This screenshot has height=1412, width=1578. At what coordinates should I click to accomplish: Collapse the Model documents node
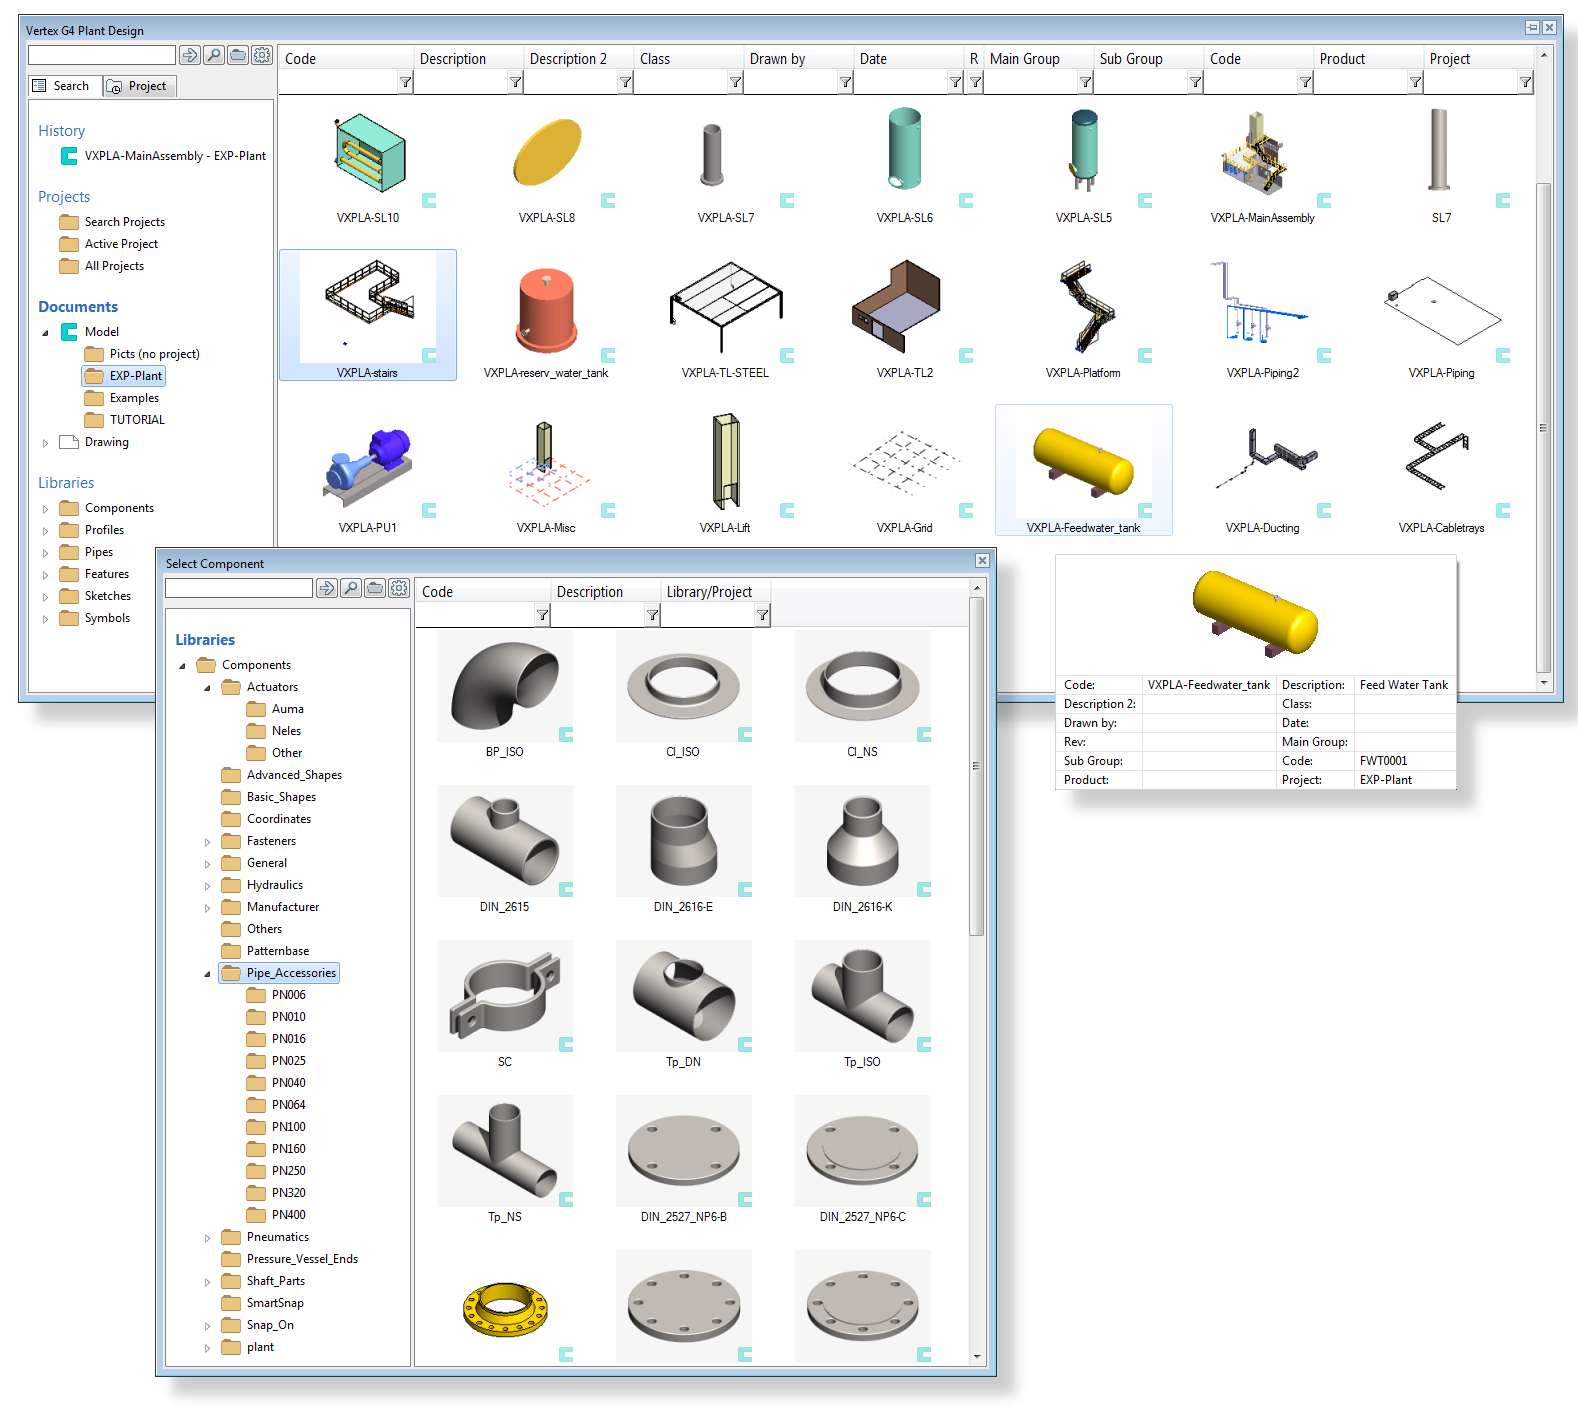coord(45,333)
